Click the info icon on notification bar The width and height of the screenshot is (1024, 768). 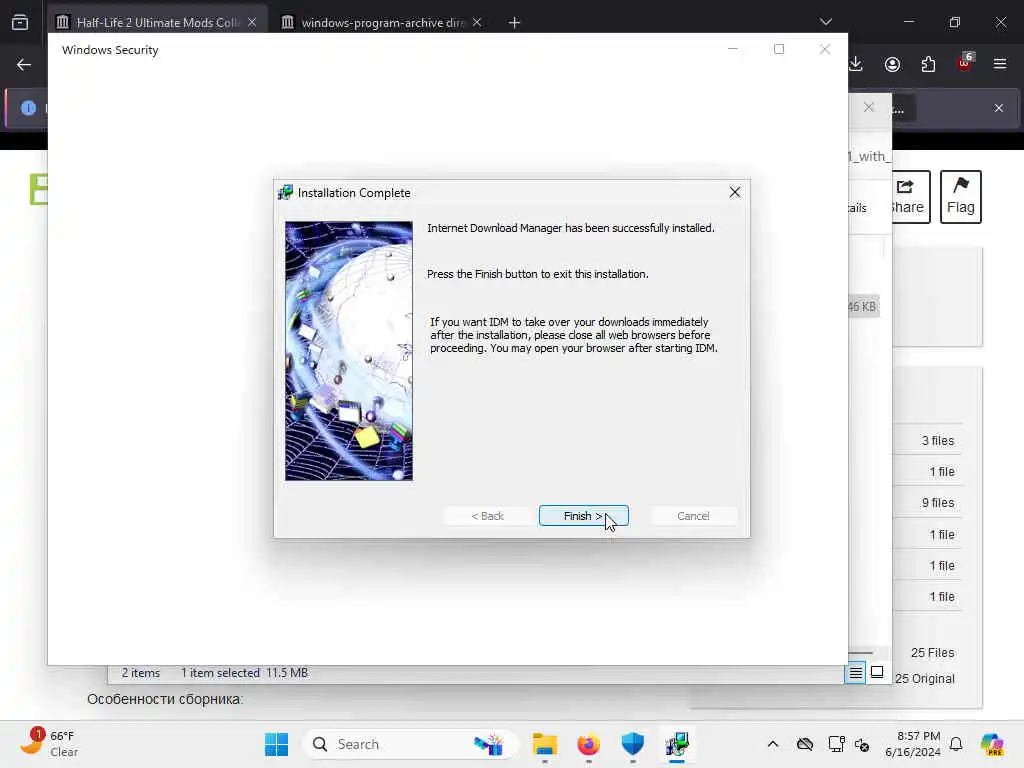pyautogui.click(x=28, y=108)
